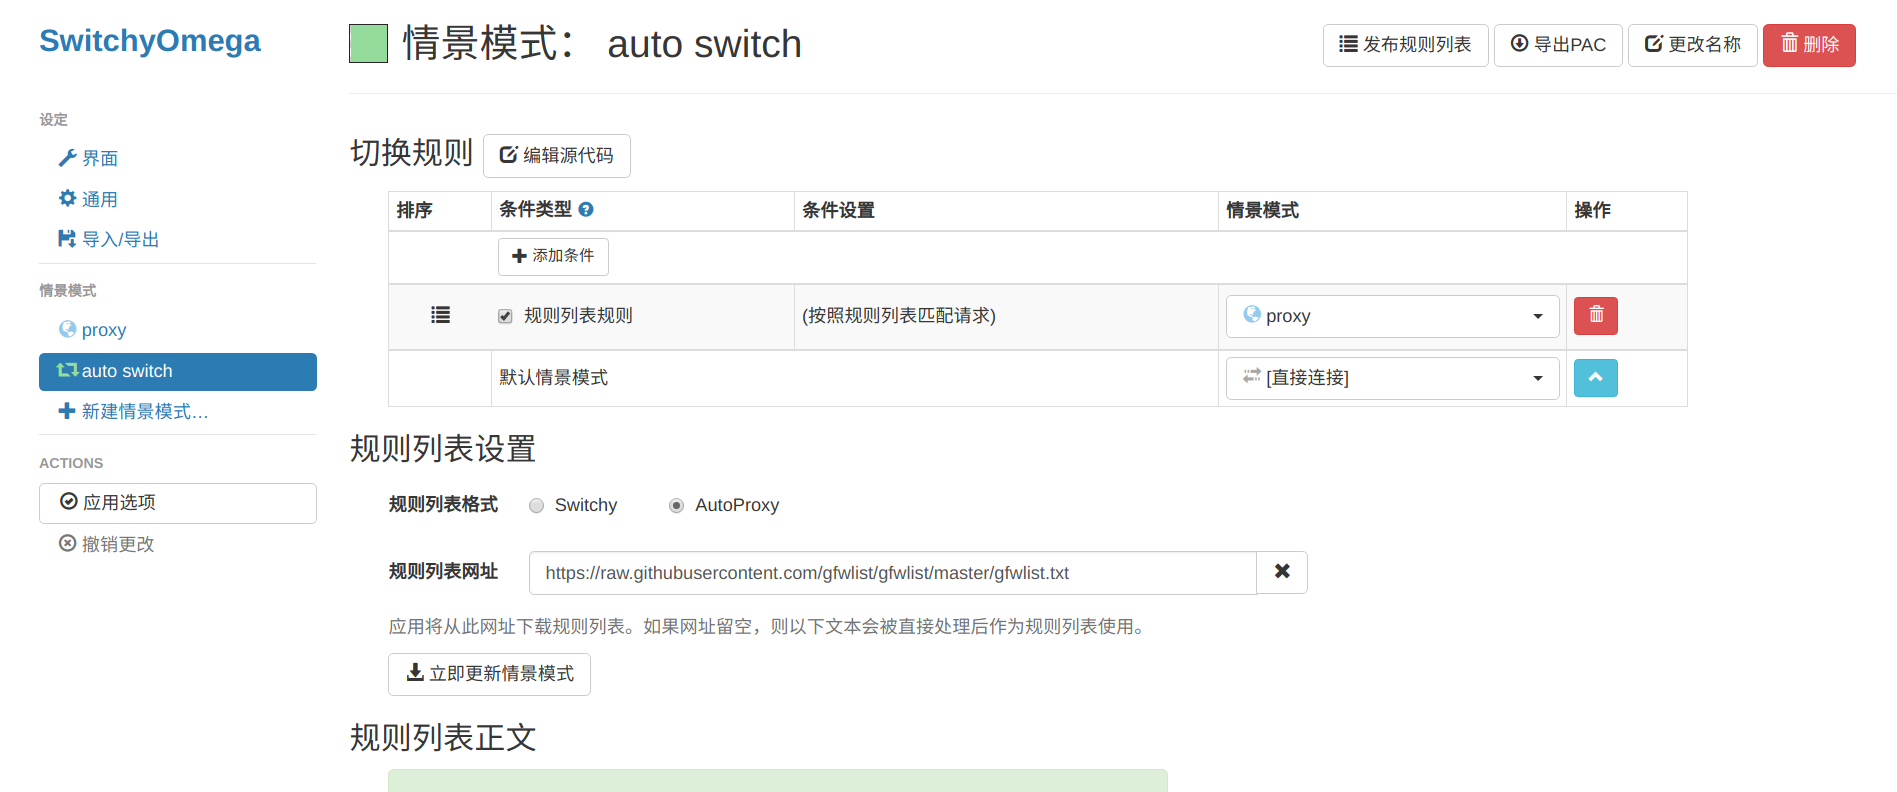Image resolution: width=1897 pixels, height=792 pixels.
Task: Toggle the 规则列表规则 checkbox
Action: pyautogui.click(x=506, y=316)
